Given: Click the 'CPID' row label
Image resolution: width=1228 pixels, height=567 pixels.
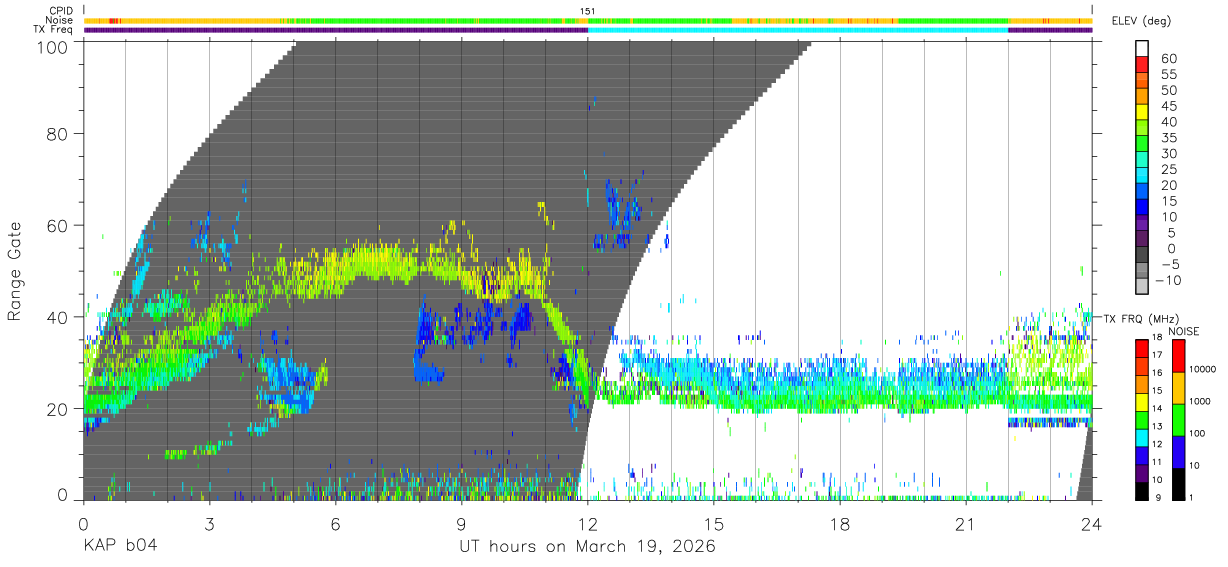Looking at the screenshot, I should point(61,11).
